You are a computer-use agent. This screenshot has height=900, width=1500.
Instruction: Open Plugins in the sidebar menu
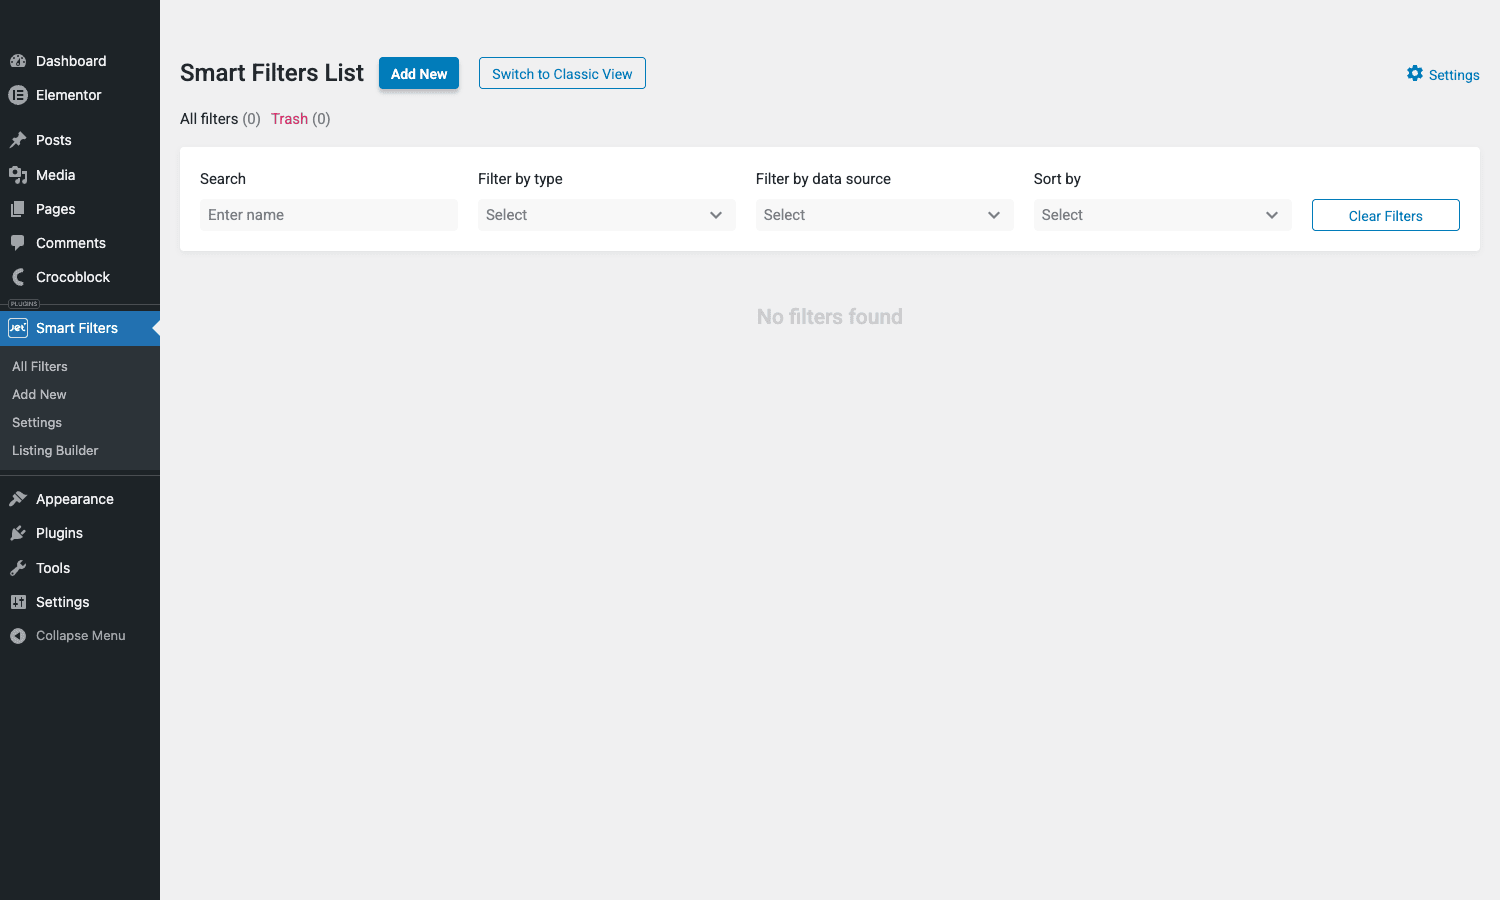[x=80, y=533]
